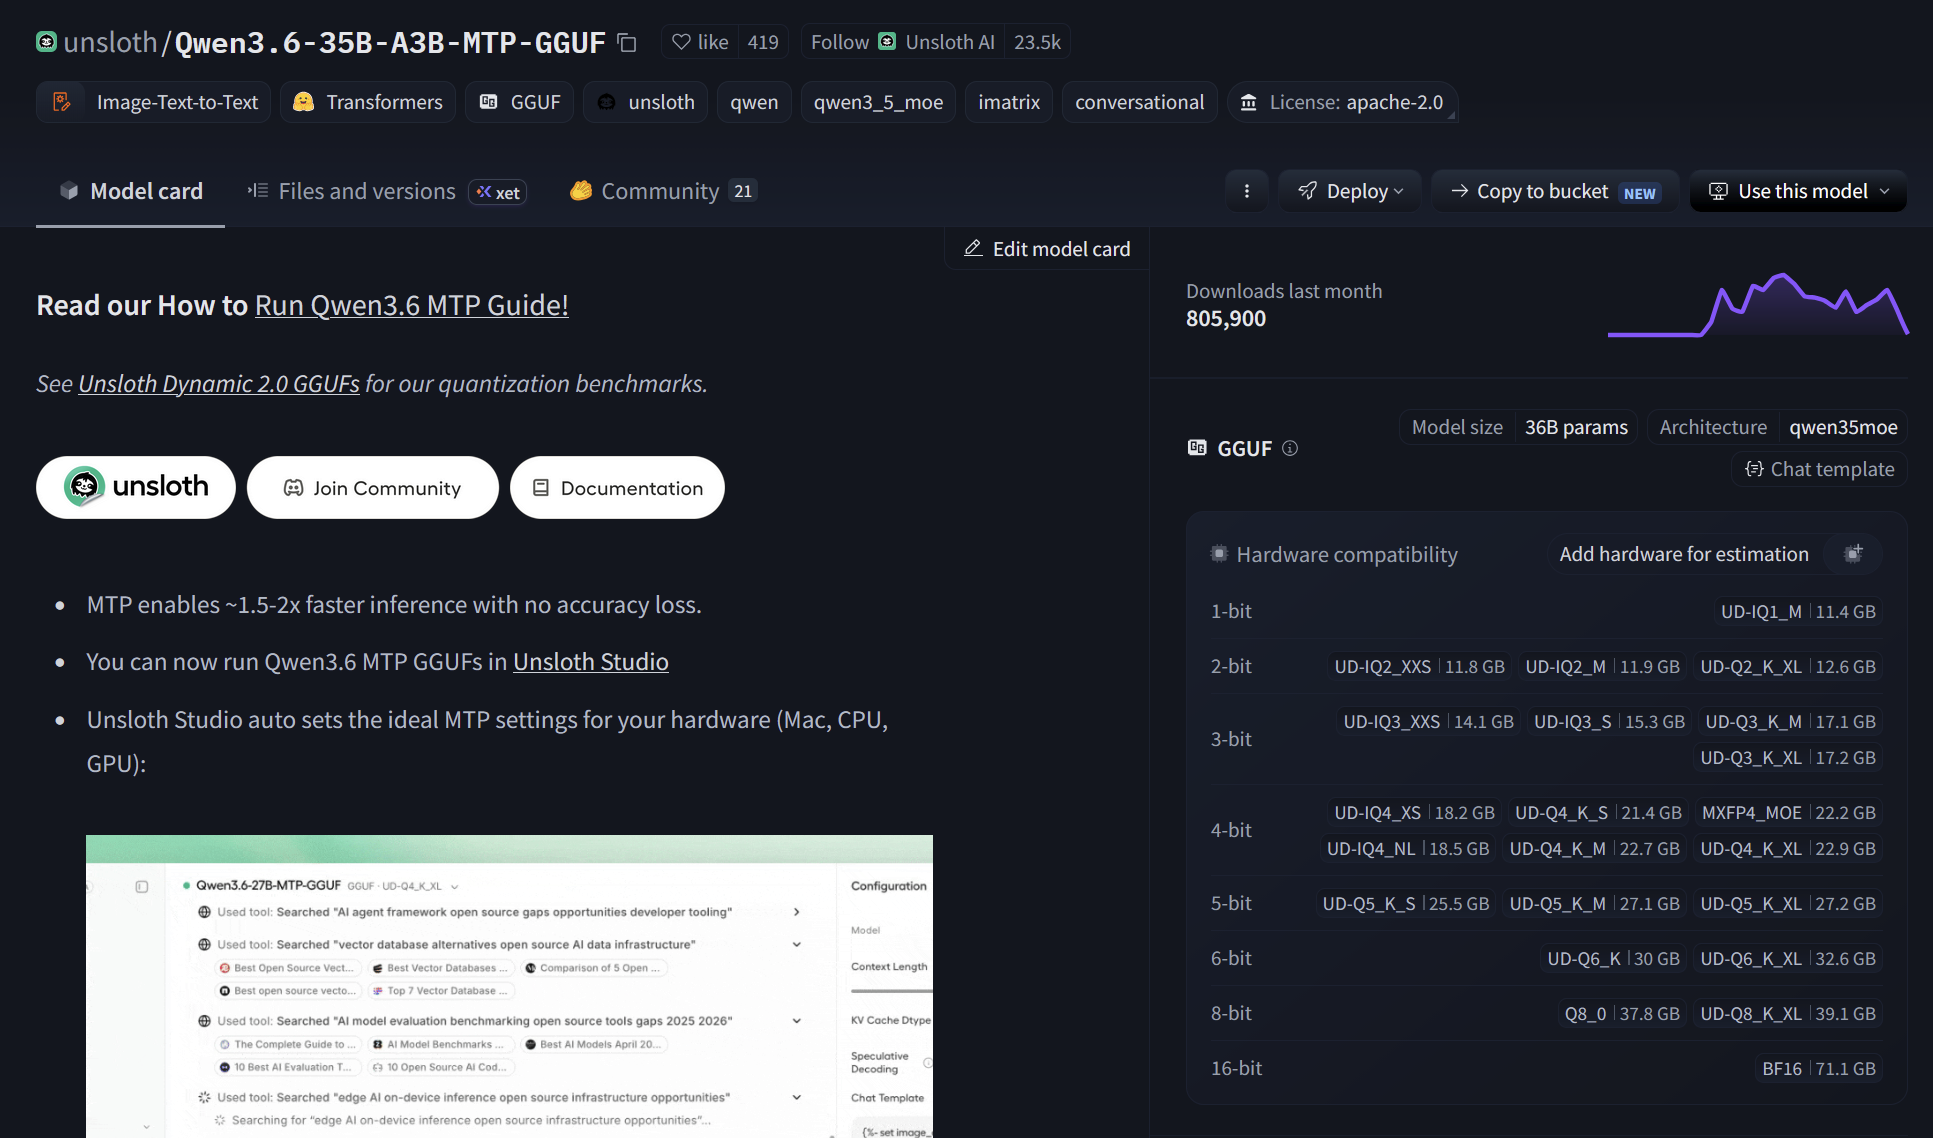Copy the model name with the copy icon
1933x1138 pixels.
(x=627, y=42)
